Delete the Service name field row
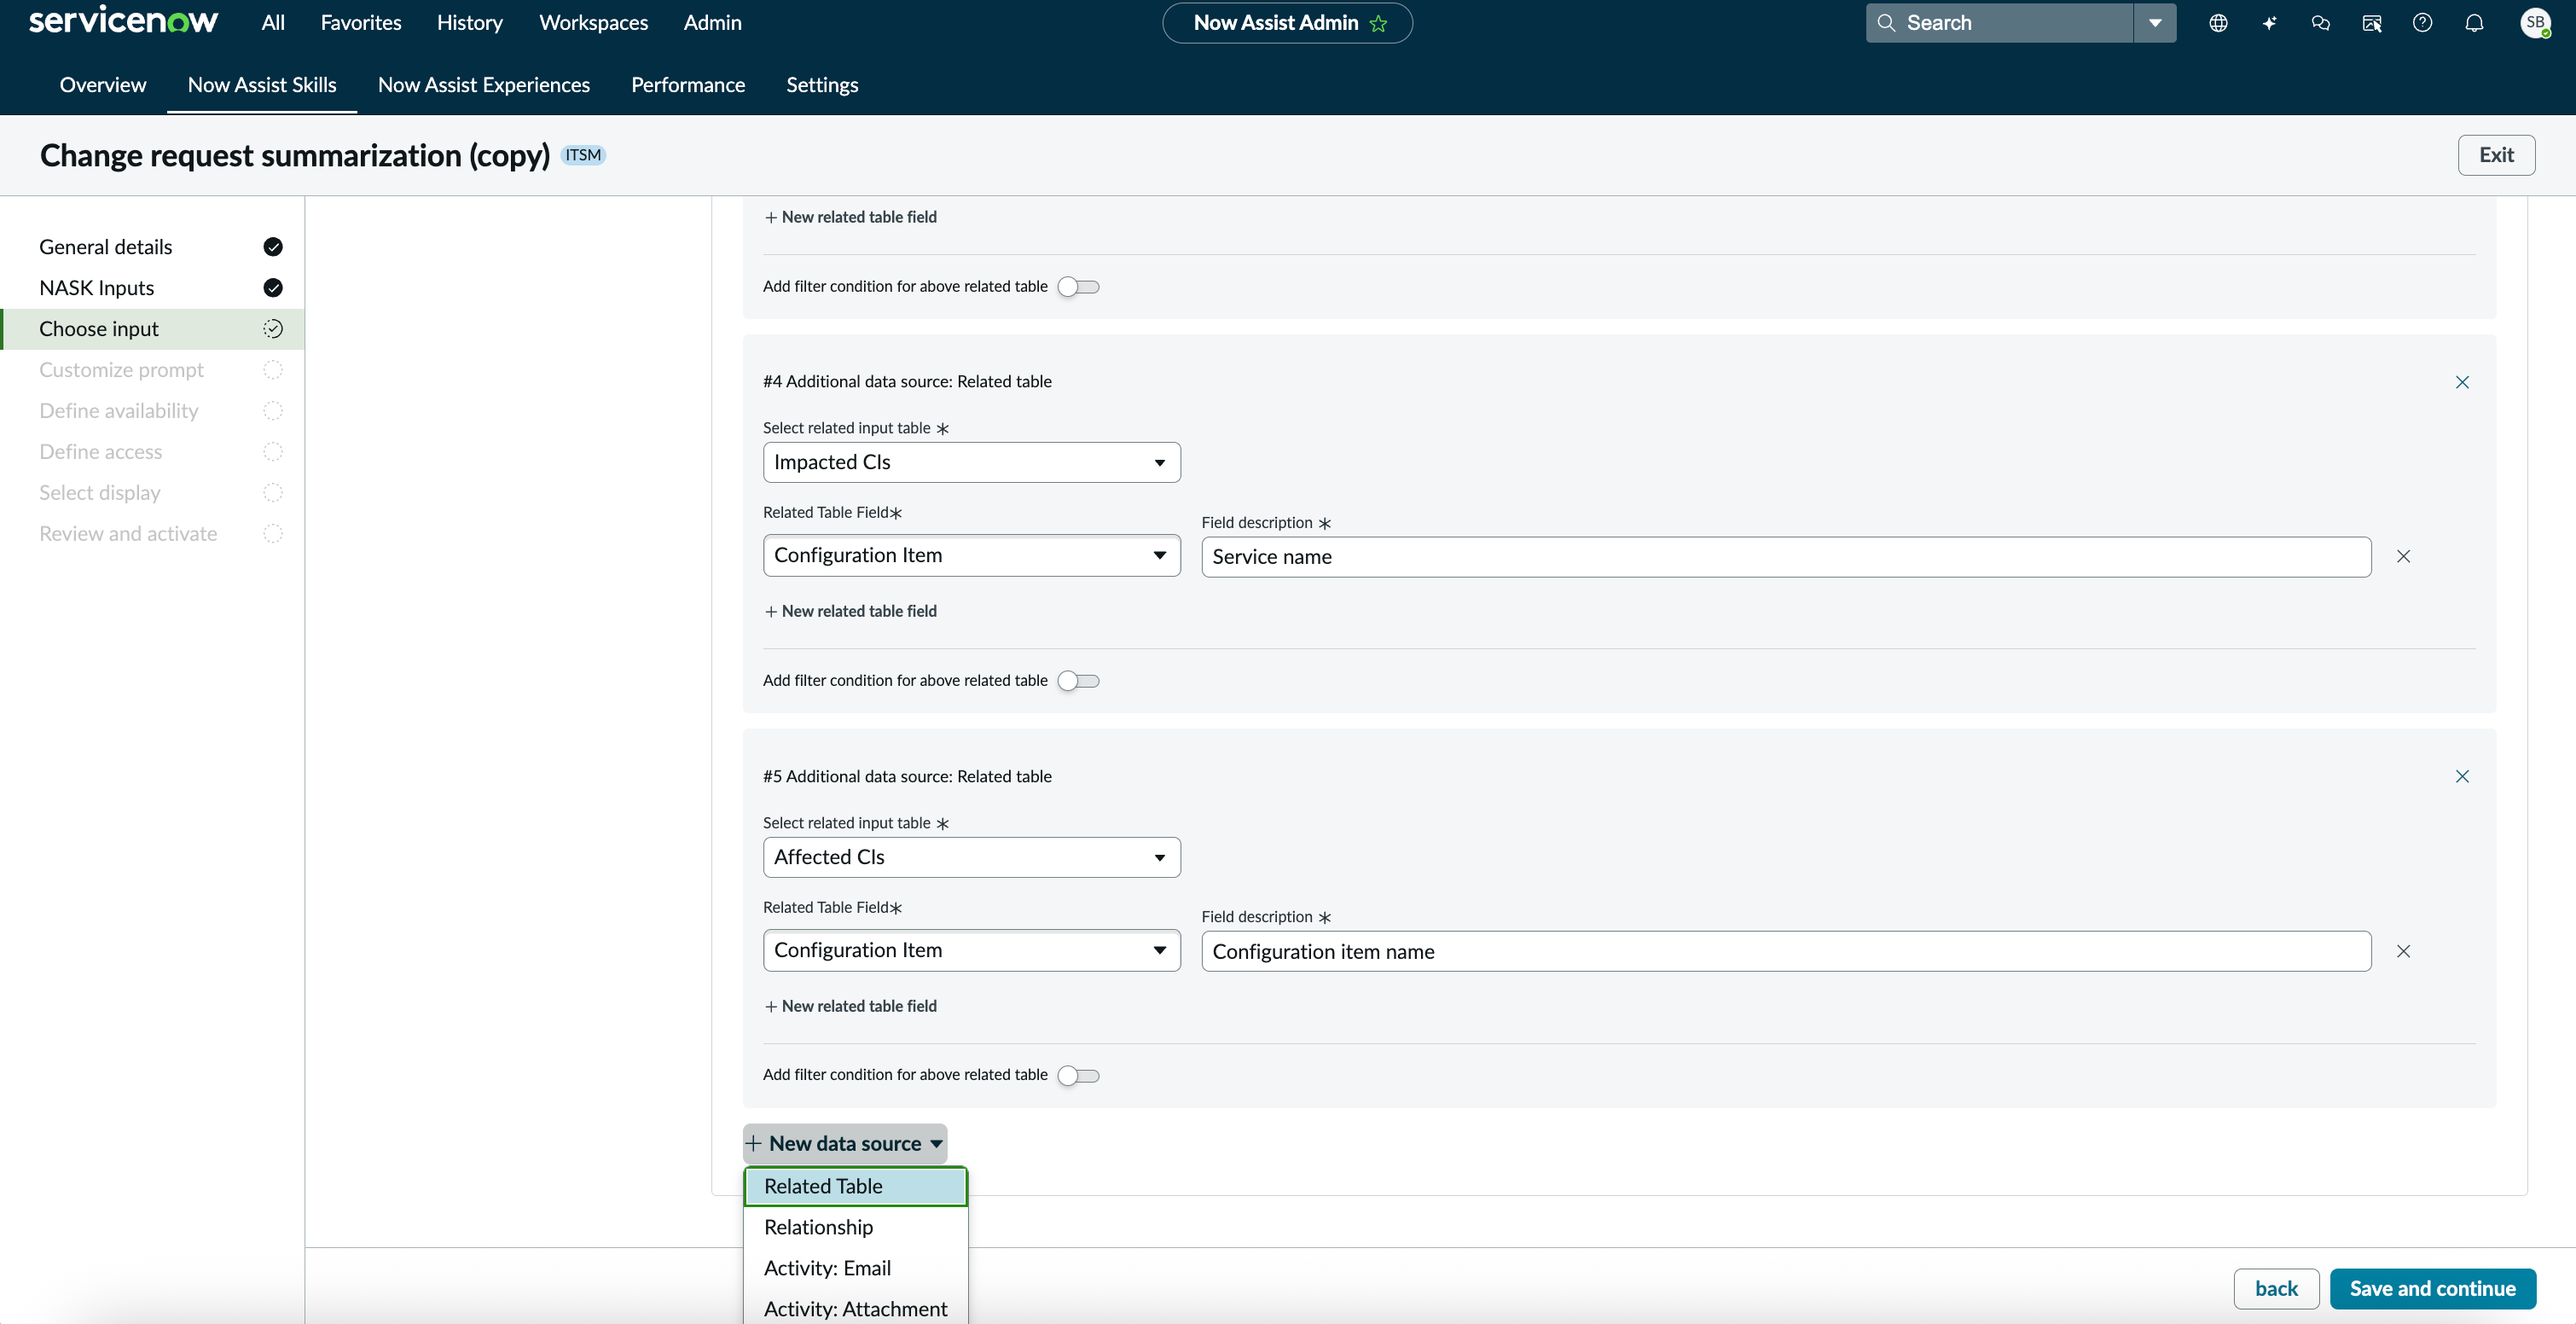This screenshot has height=1324, width=2576. pos(2403,556)
